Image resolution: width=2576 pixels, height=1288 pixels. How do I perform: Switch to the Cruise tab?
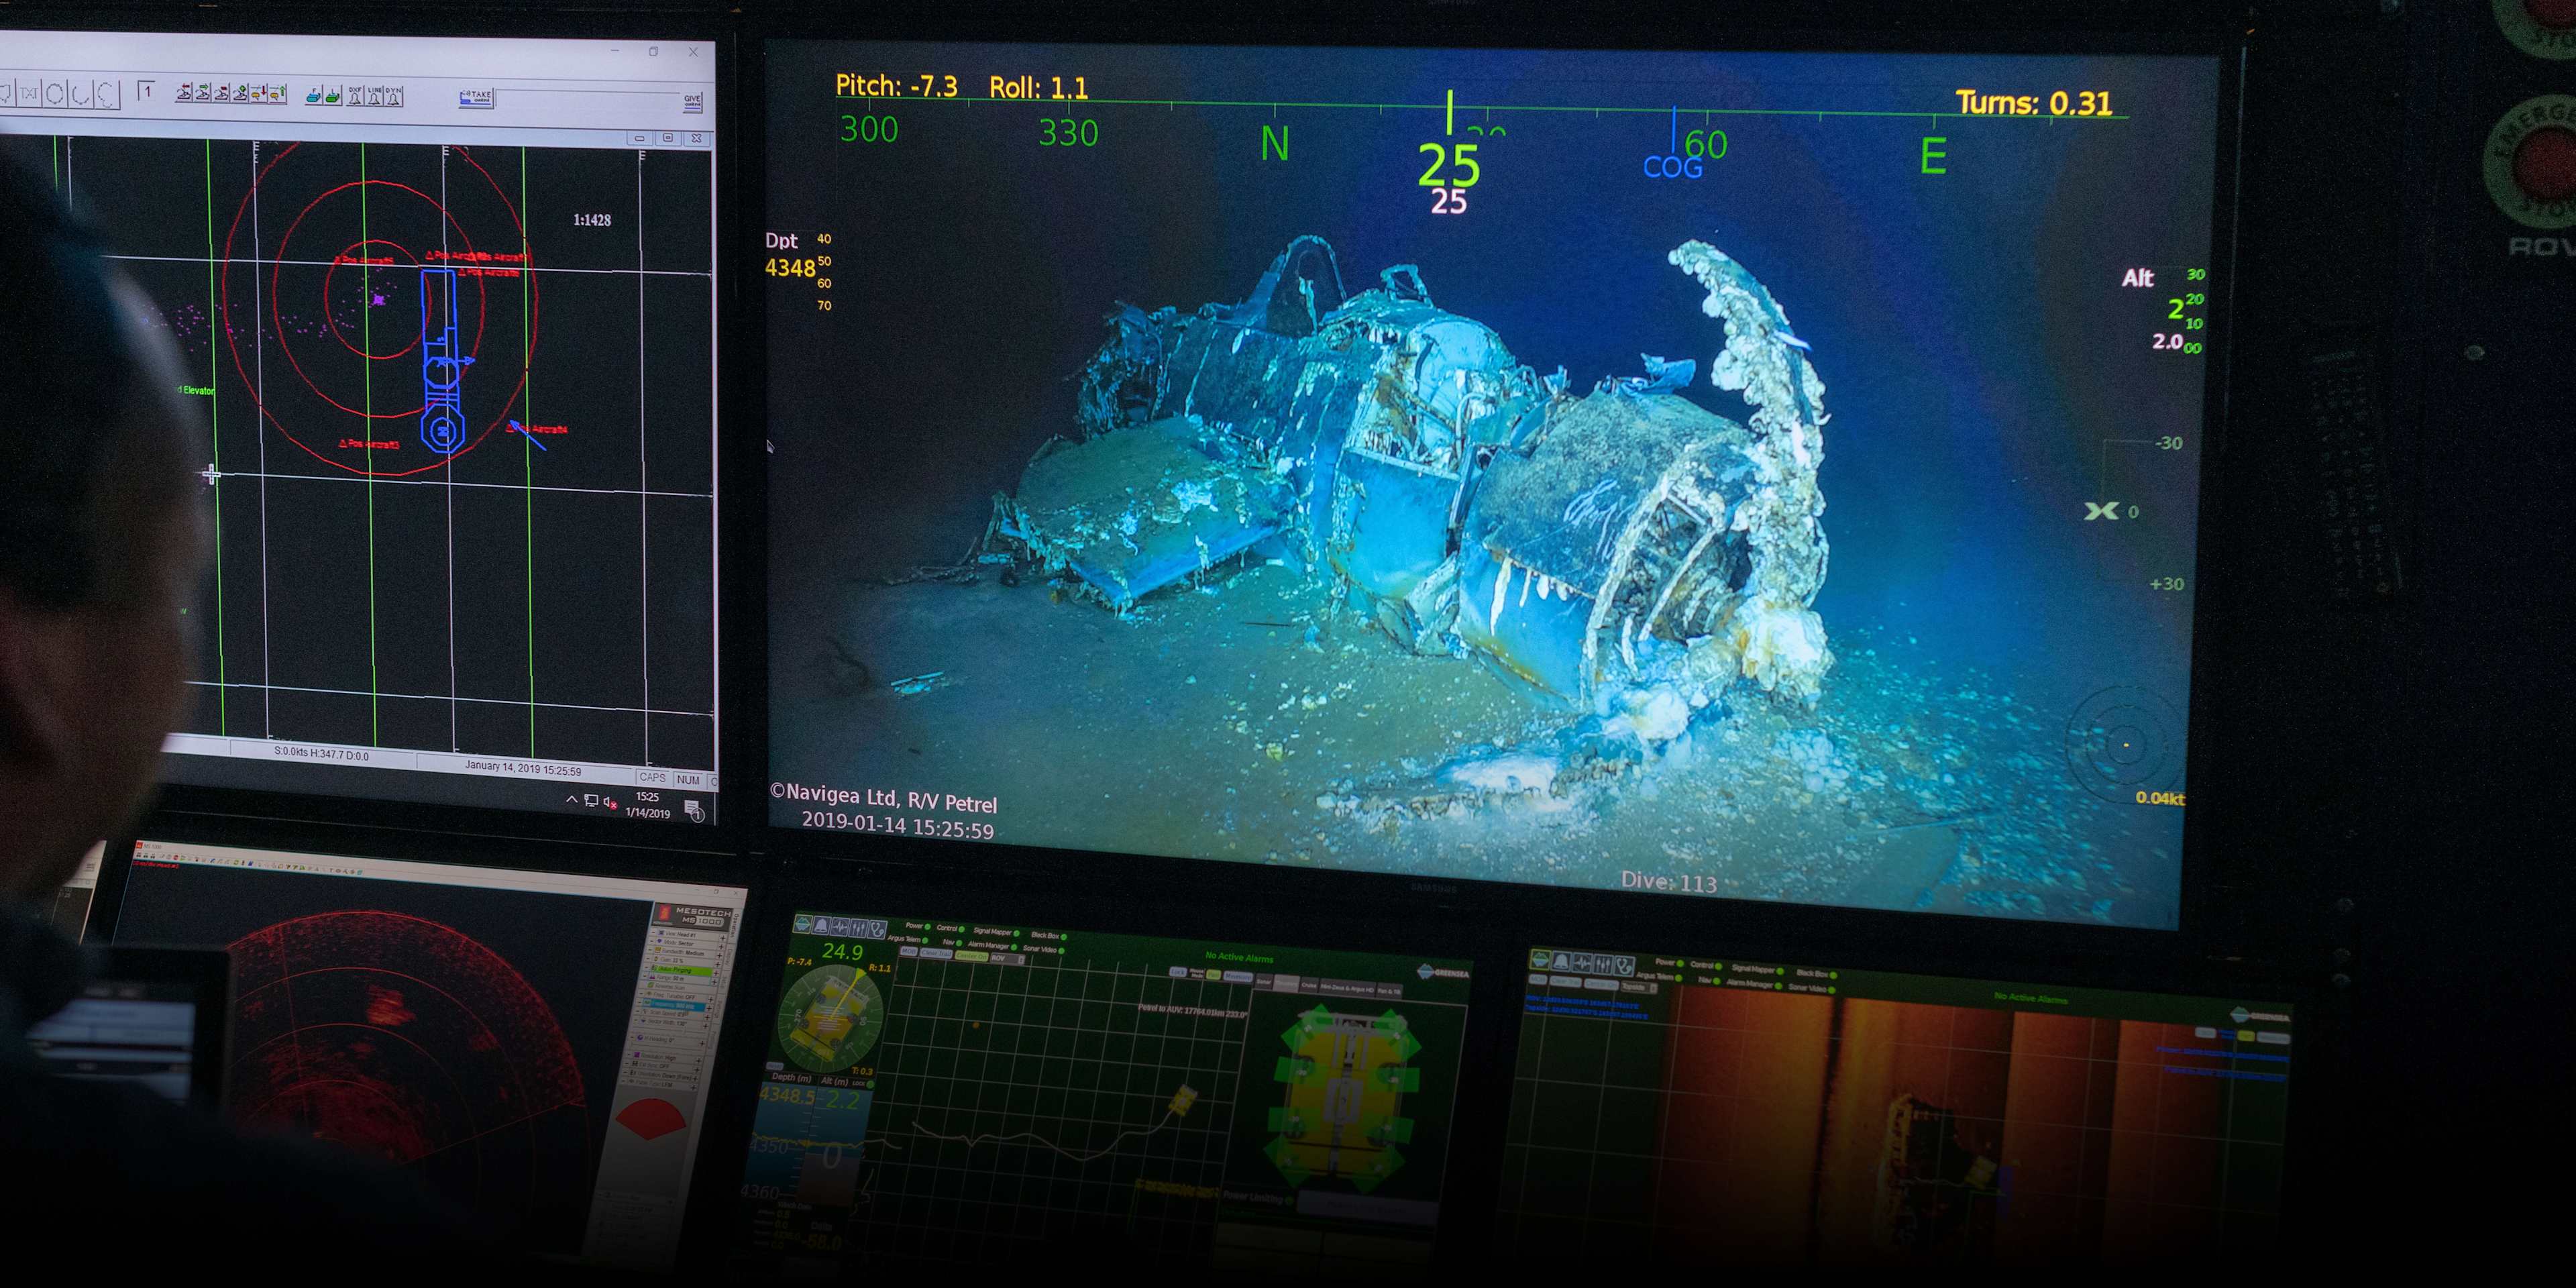click(x=1308, y=986)
